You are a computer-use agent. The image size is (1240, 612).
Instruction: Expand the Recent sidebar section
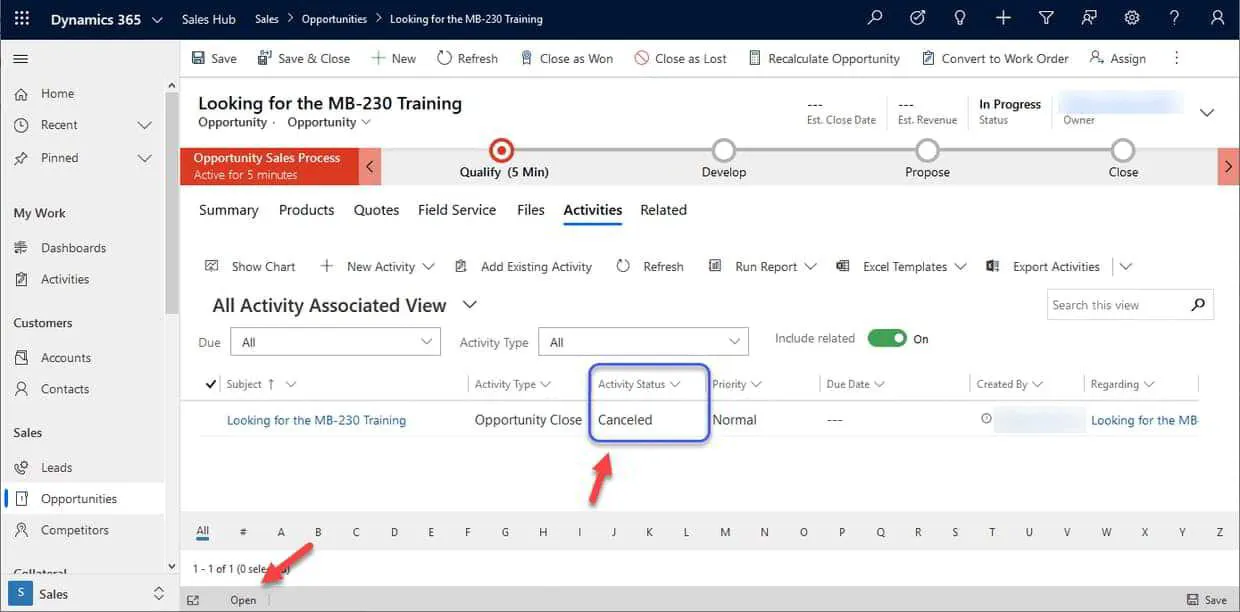click(x=144, y=125)
